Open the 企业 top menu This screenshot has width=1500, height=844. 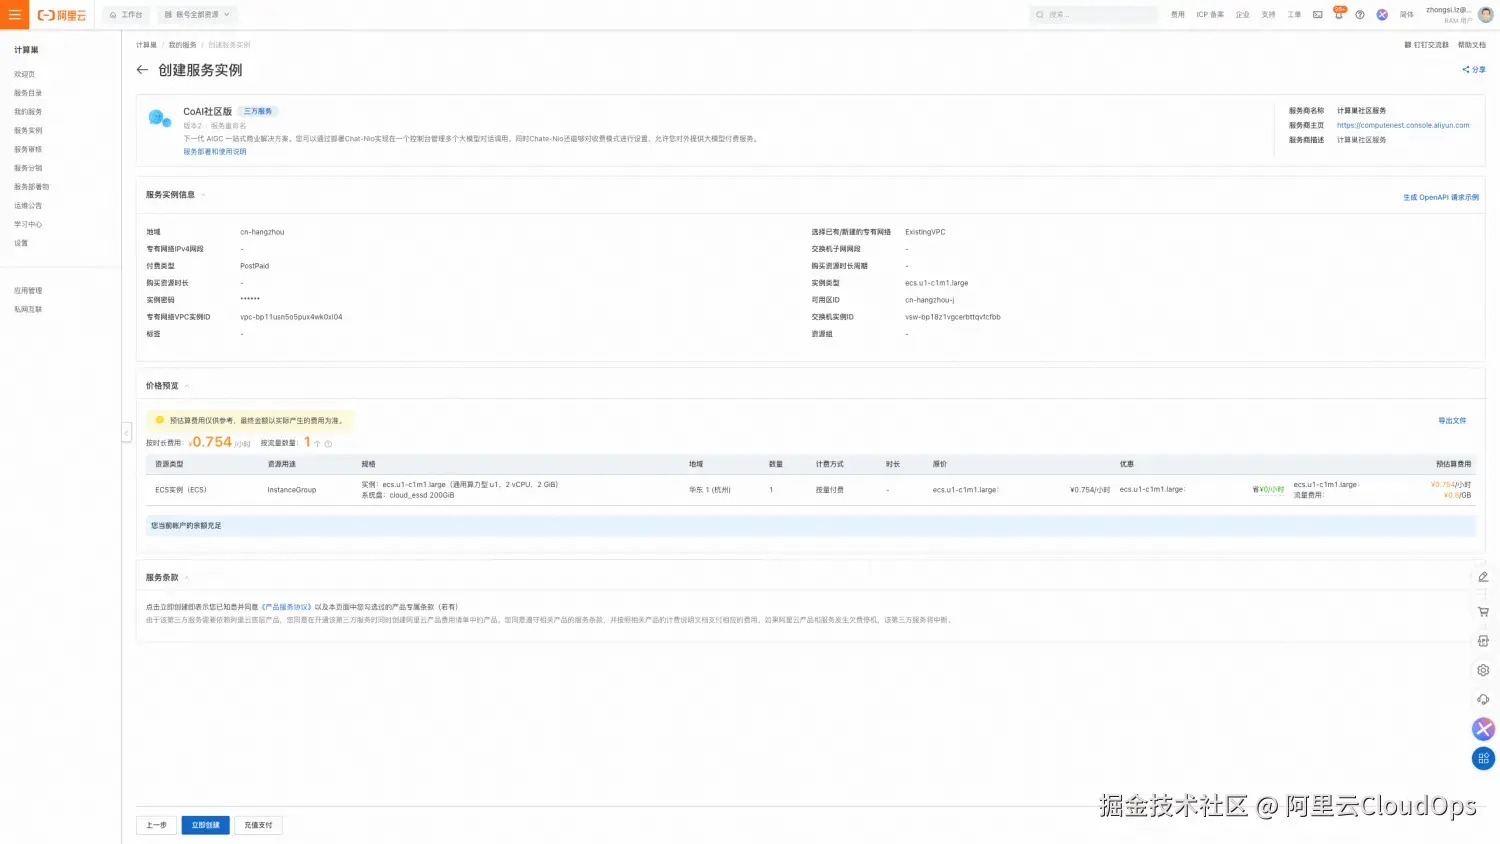point(1242,15)
